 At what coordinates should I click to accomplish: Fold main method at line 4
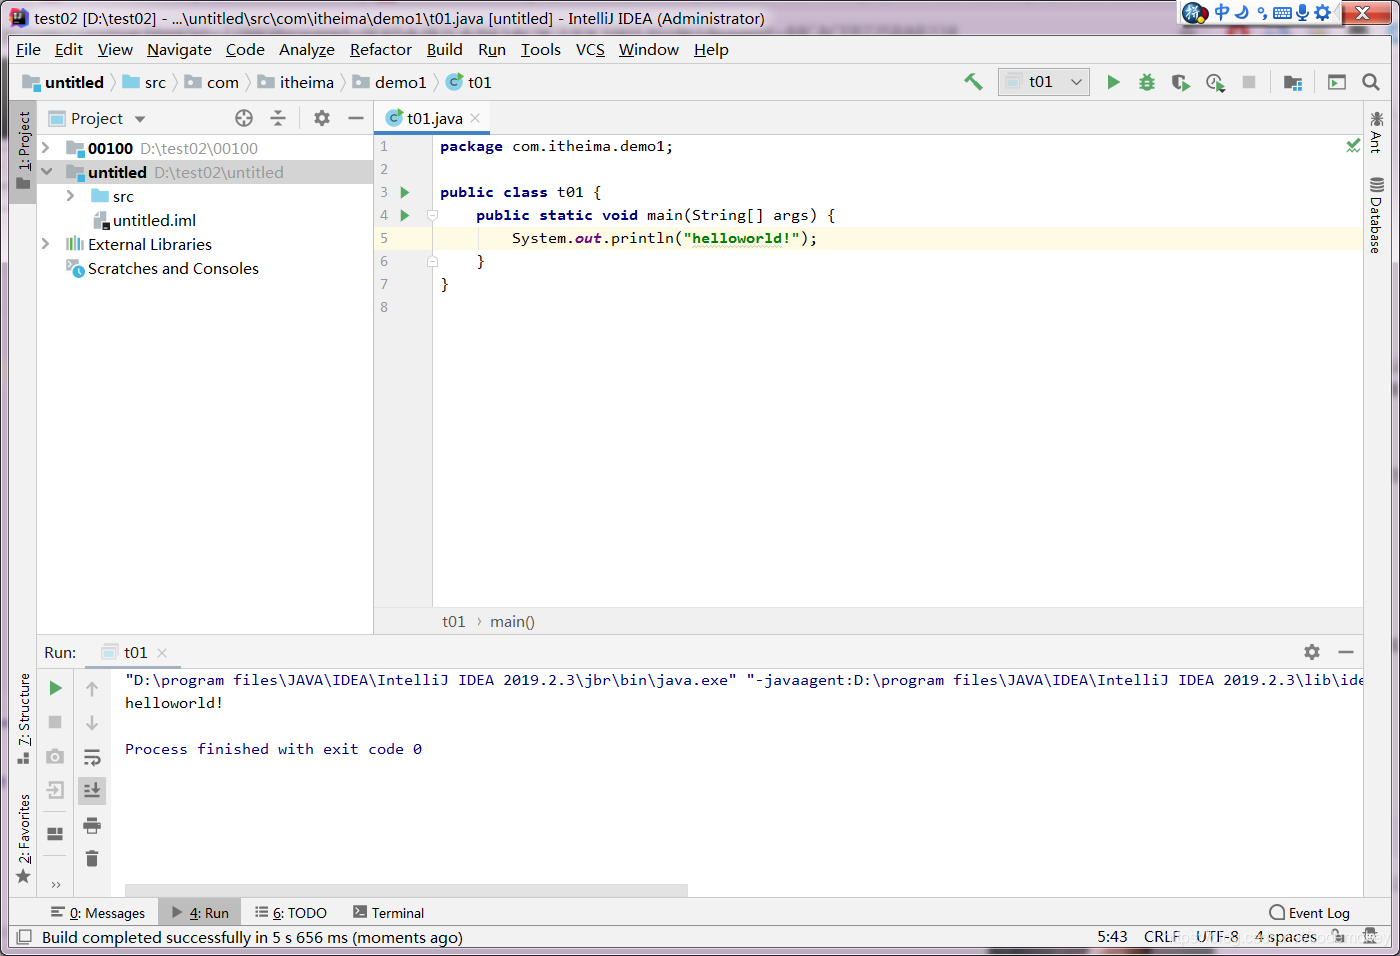[x=432, y=215]
